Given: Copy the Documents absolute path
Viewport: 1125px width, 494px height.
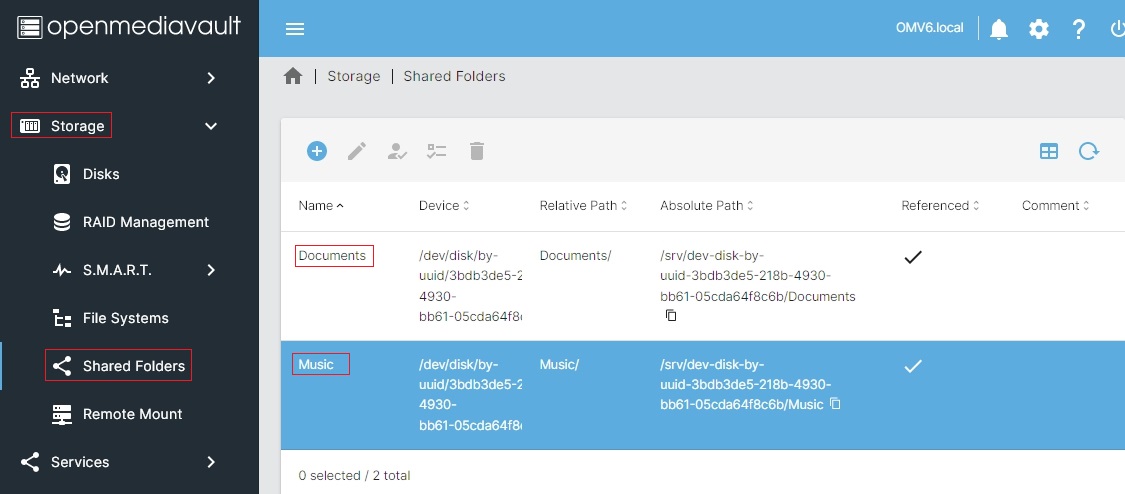Looking at the screenshot, I should click(671, 315).
